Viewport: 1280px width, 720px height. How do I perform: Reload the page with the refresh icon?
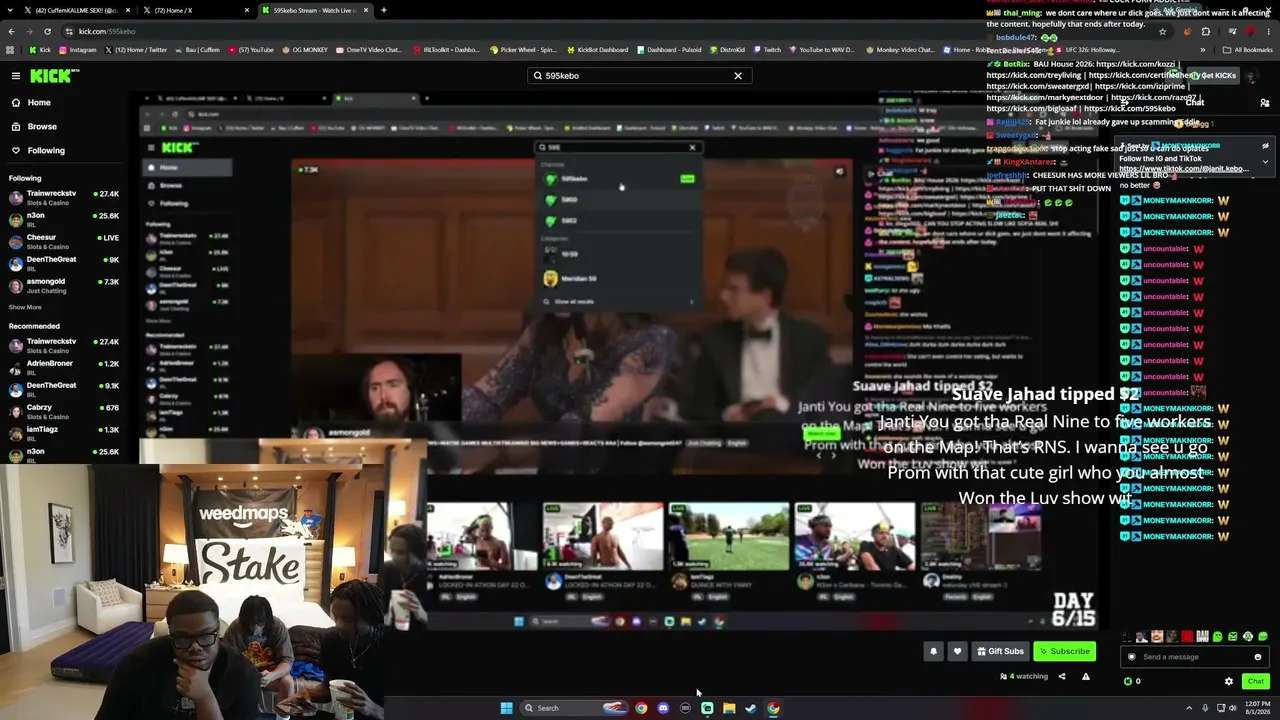47,31
